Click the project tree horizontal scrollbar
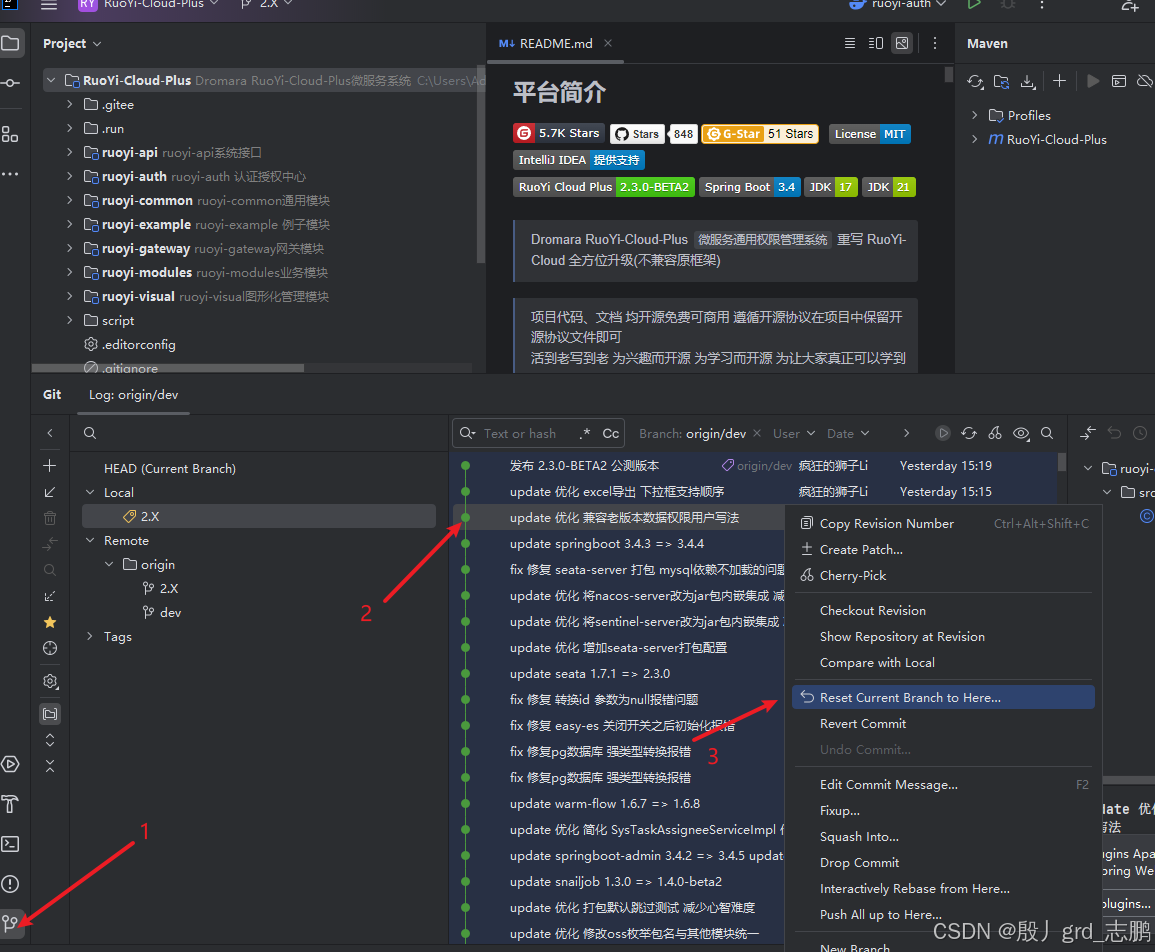 (168, 368)
